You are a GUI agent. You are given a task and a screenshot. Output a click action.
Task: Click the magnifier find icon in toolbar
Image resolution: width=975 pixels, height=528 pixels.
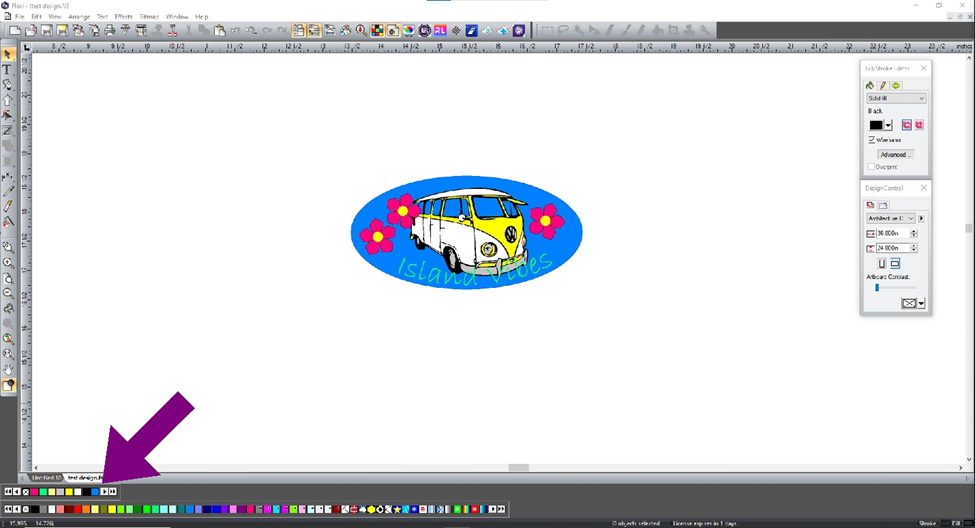tap(361, 30)
